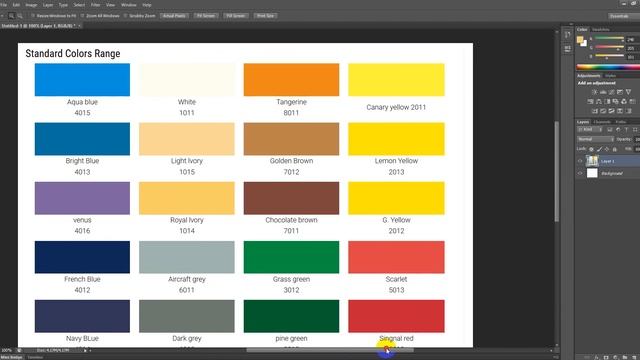The height and width of the screenshot is (360, 640).
Task: Add a Brightness/Contrast adjustment
Action: click(595, 92)
